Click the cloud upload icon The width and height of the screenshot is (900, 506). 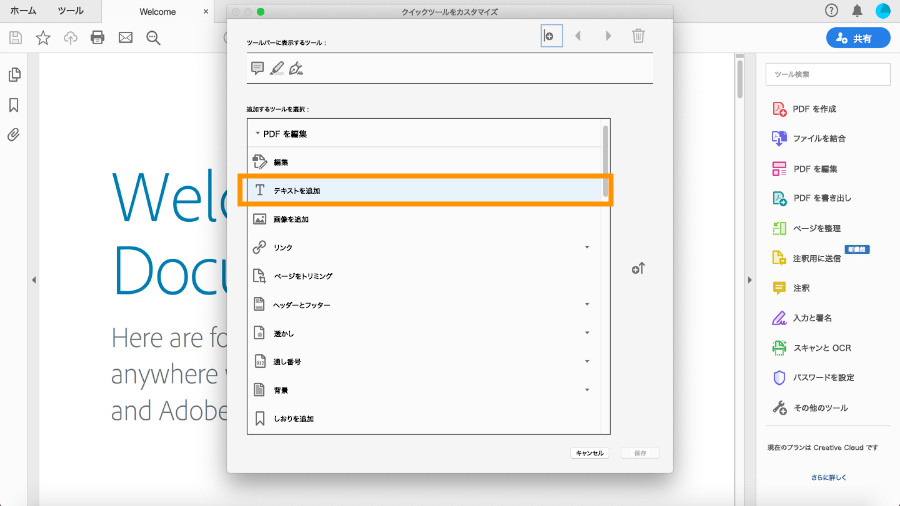(x=70, y=38)
